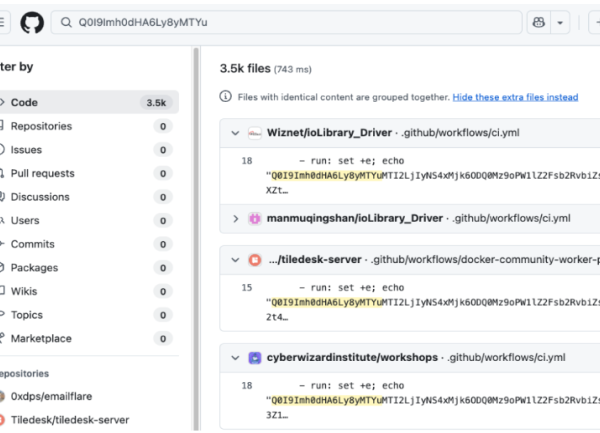This screenshot has width=600, height=433.
Task: Open the GitHub homepage logo
Action: (x=32, y=23)
